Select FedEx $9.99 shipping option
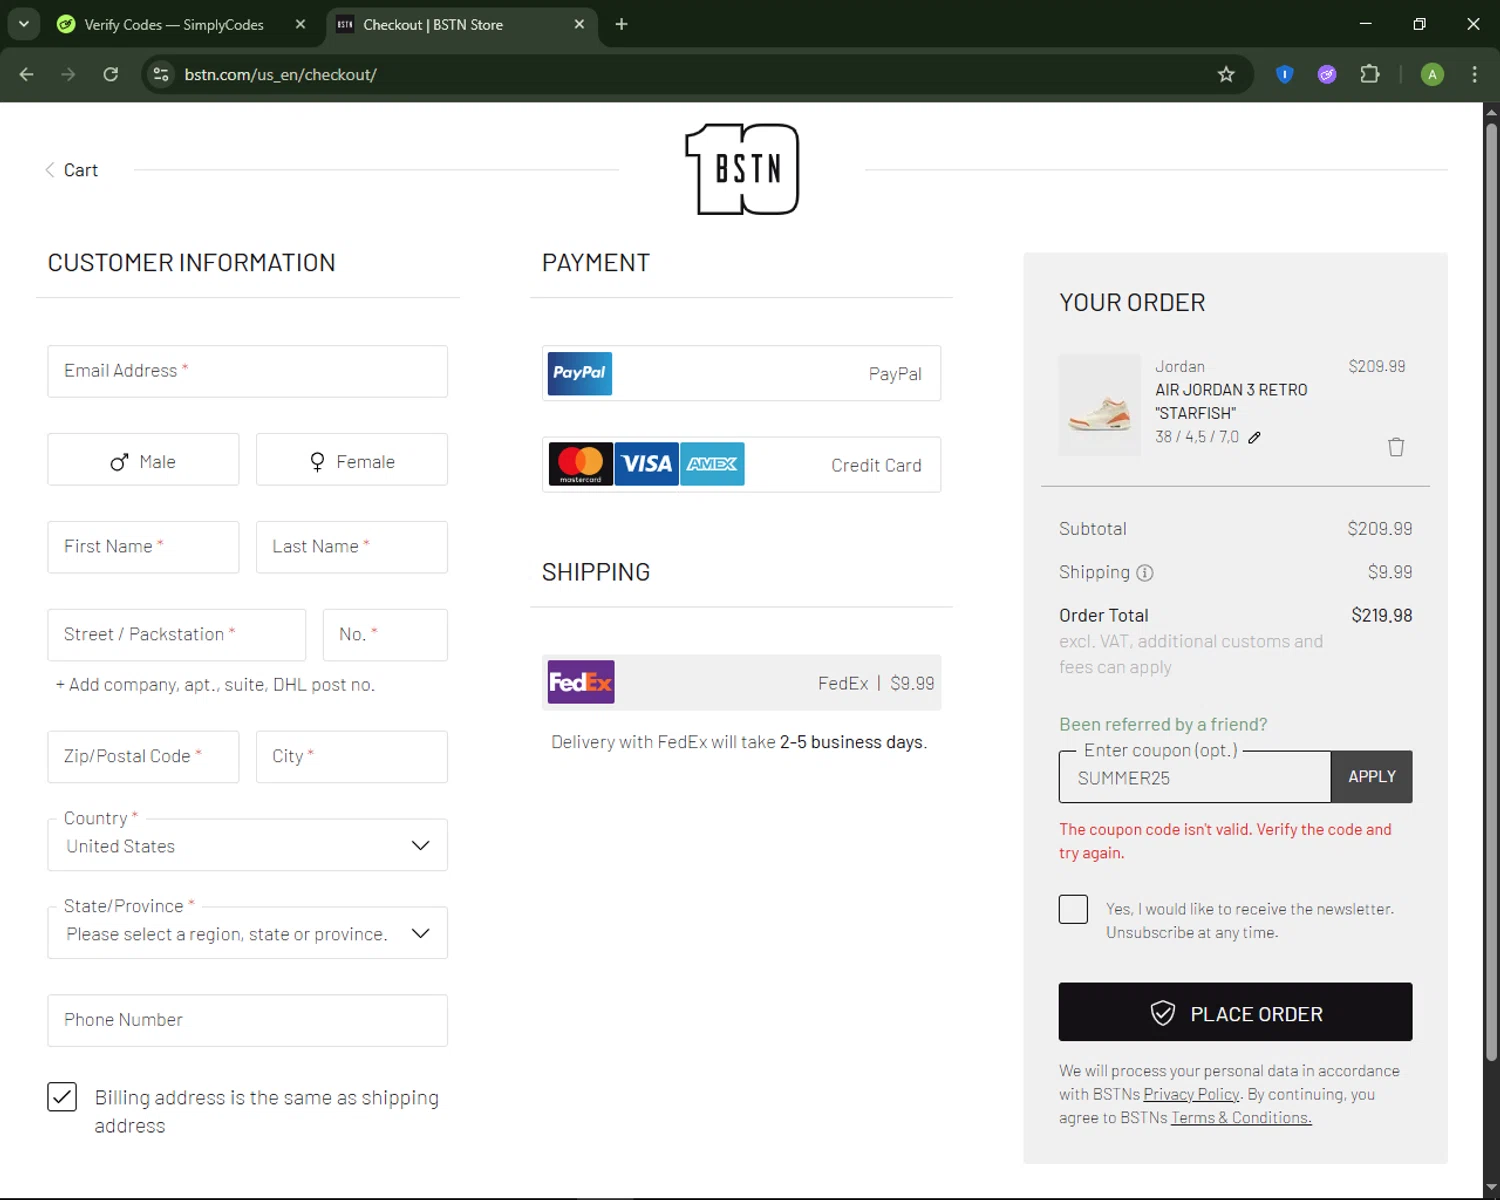 coord(741,682)
